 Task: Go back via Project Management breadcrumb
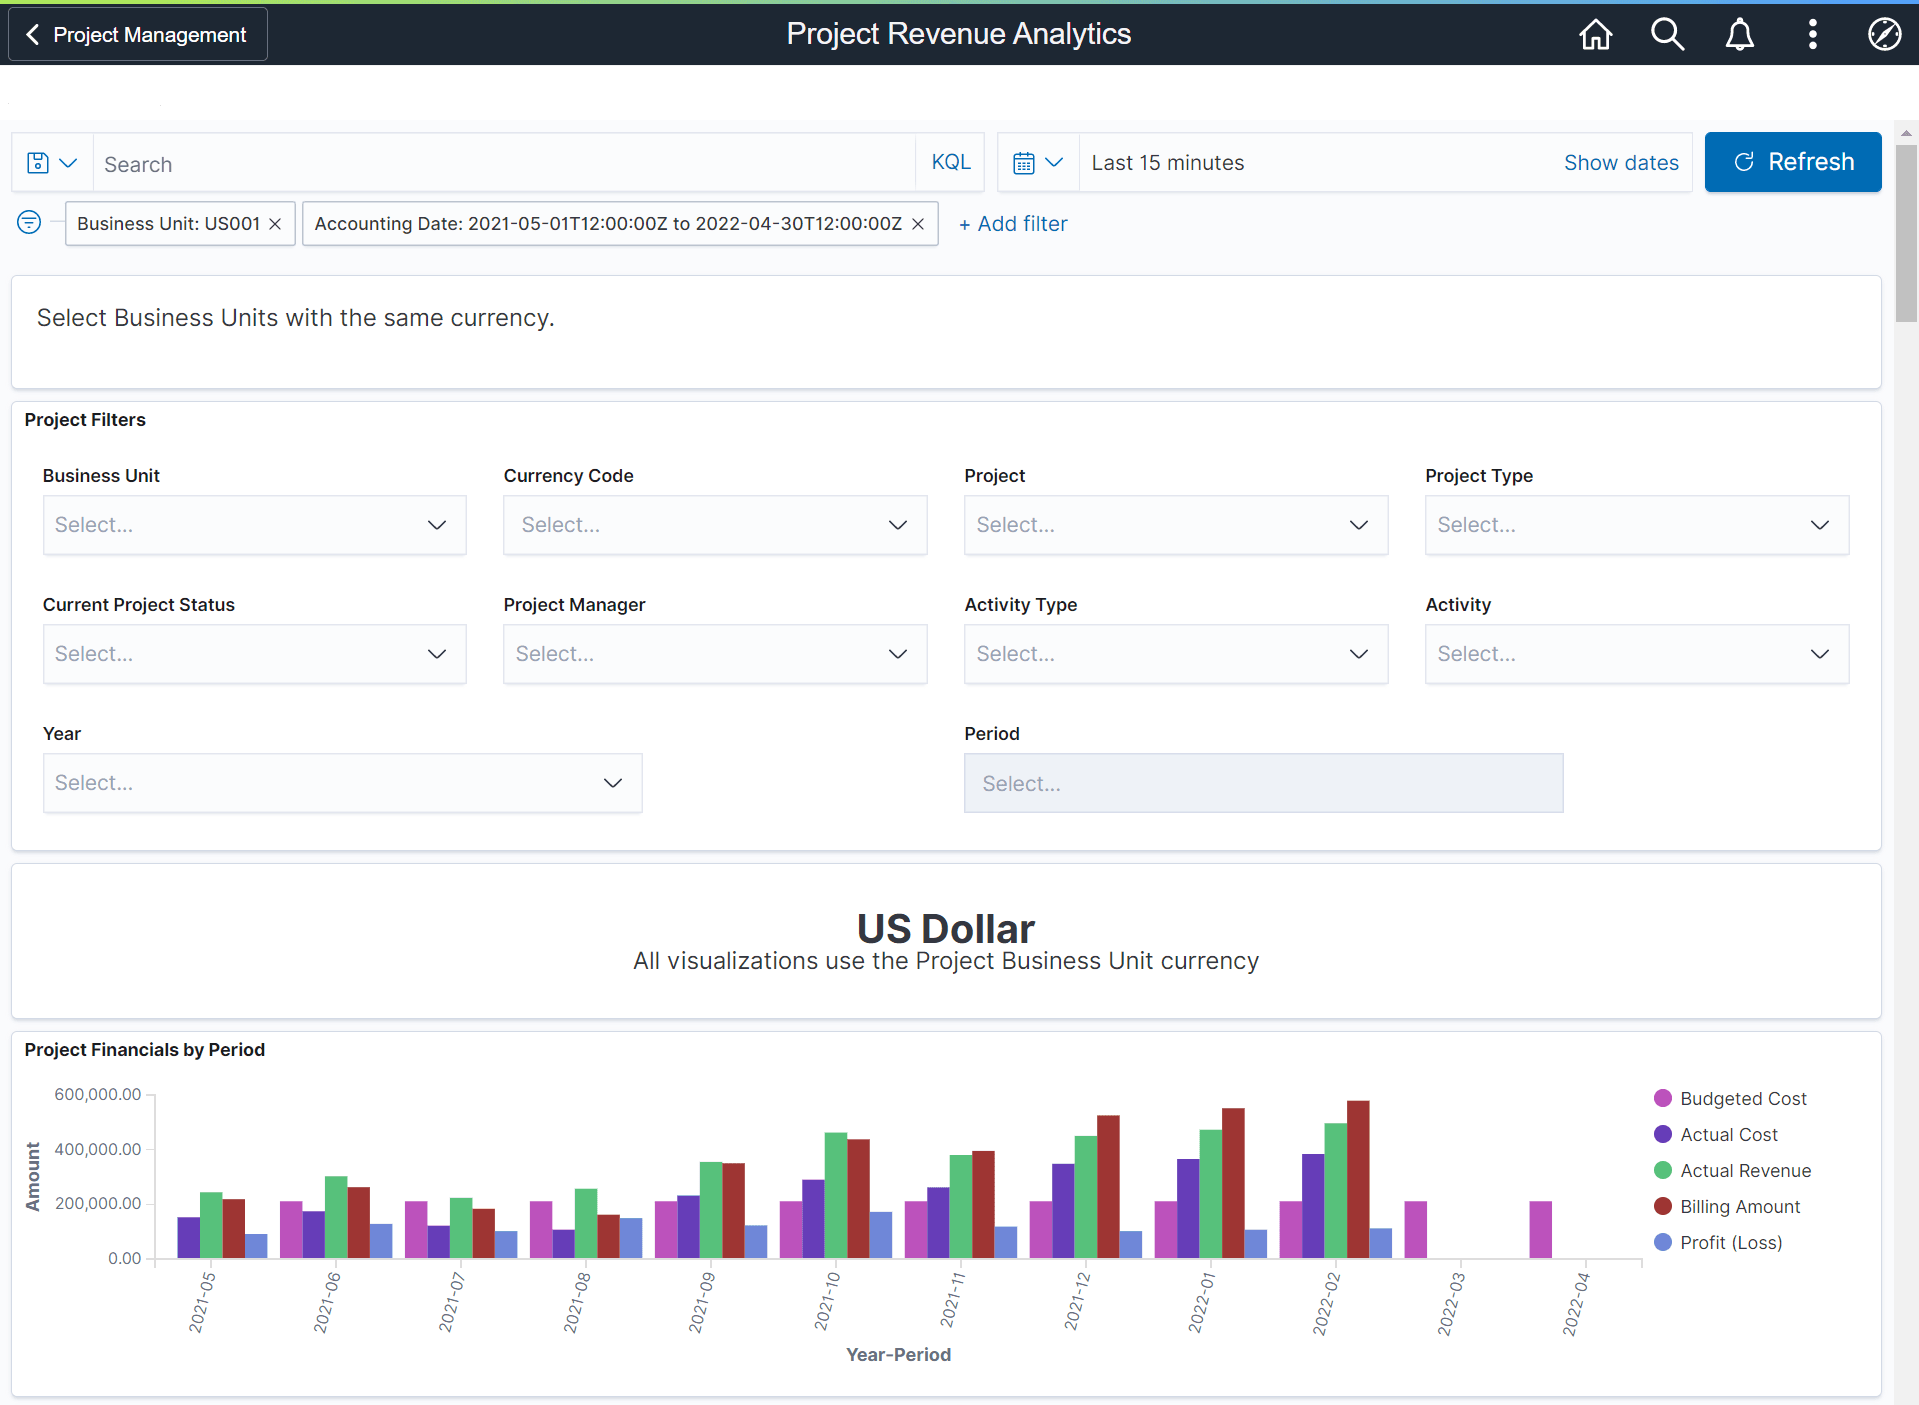click(x=137, y=33)
